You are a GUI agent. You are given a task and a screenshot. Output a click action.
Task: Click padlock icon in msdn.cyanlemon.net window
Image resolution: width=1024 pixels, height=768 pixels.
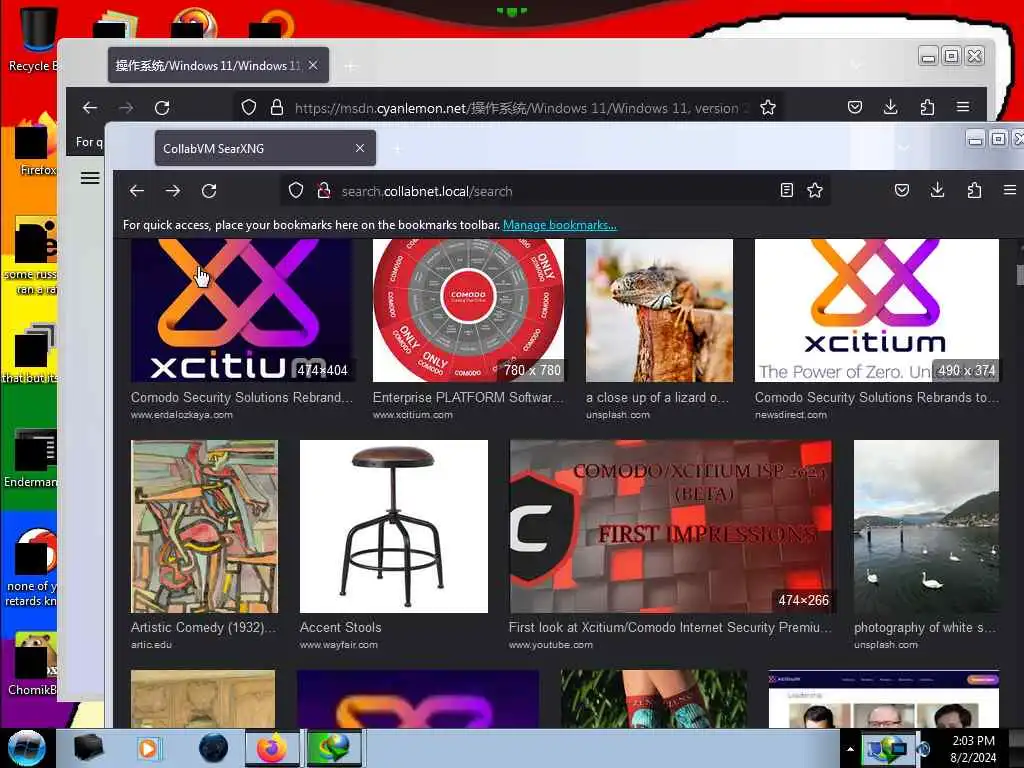click(x=277, y=108)
